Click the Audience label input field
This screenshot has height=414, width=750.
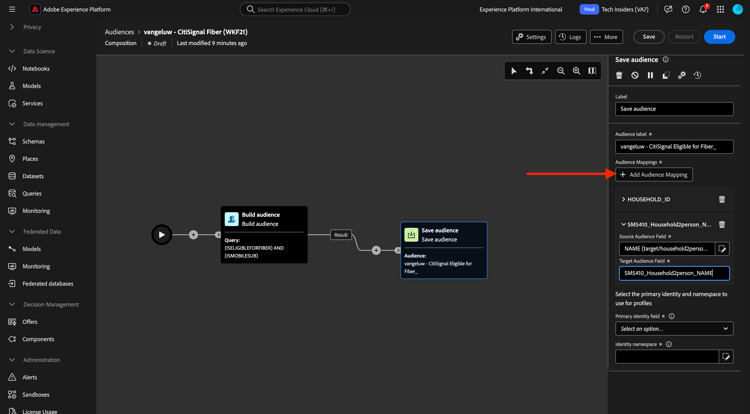[674, 146]
